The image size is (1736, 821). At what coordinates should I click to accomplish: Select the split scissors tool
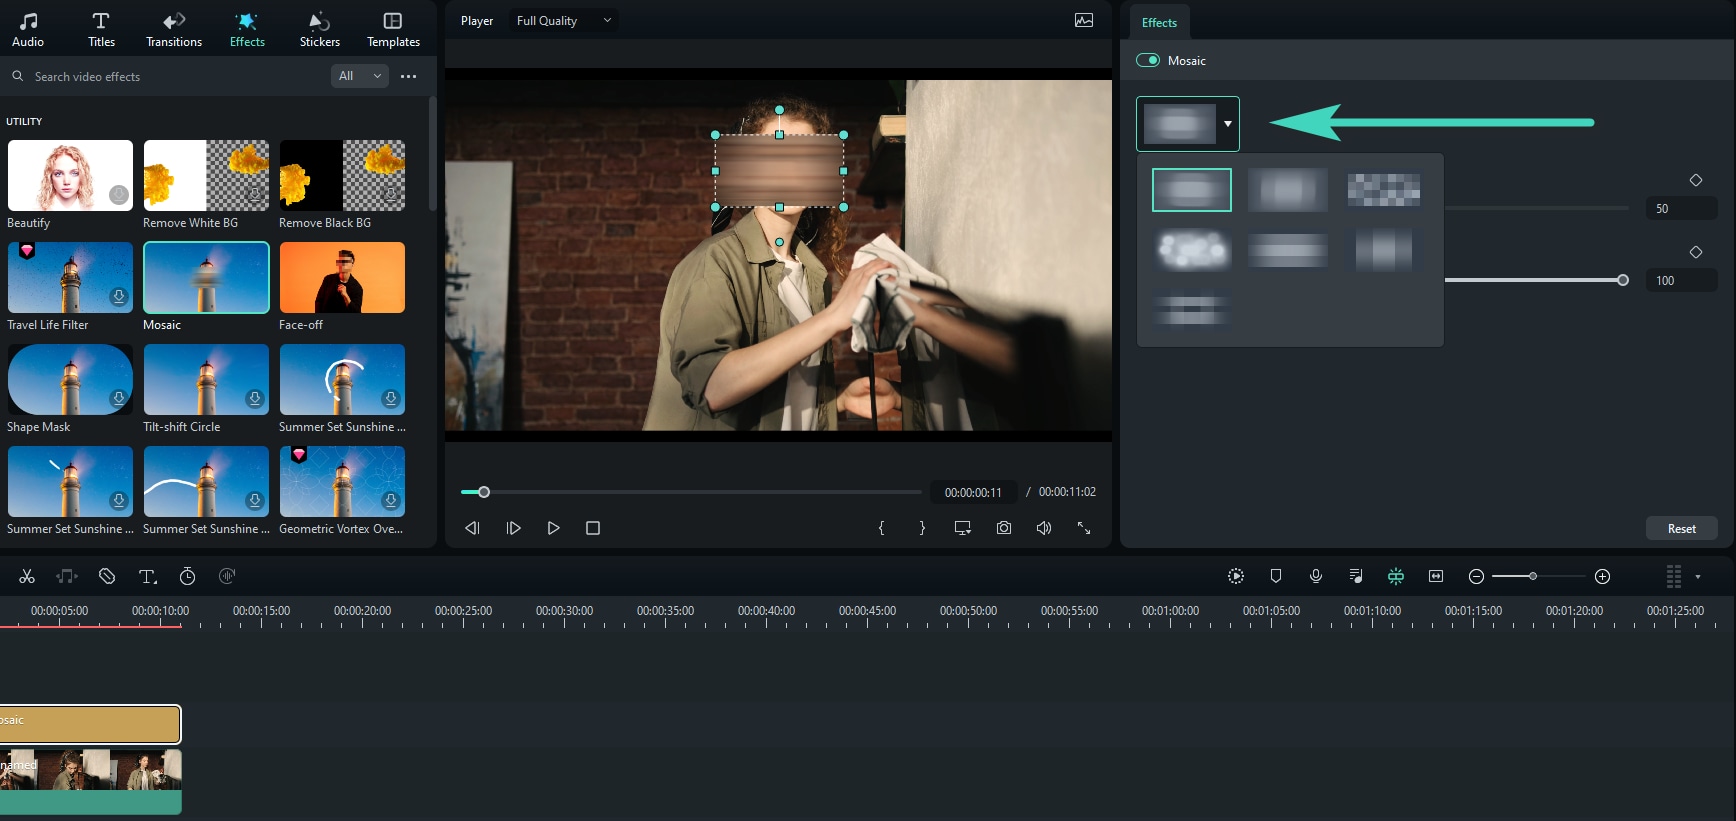27,576
